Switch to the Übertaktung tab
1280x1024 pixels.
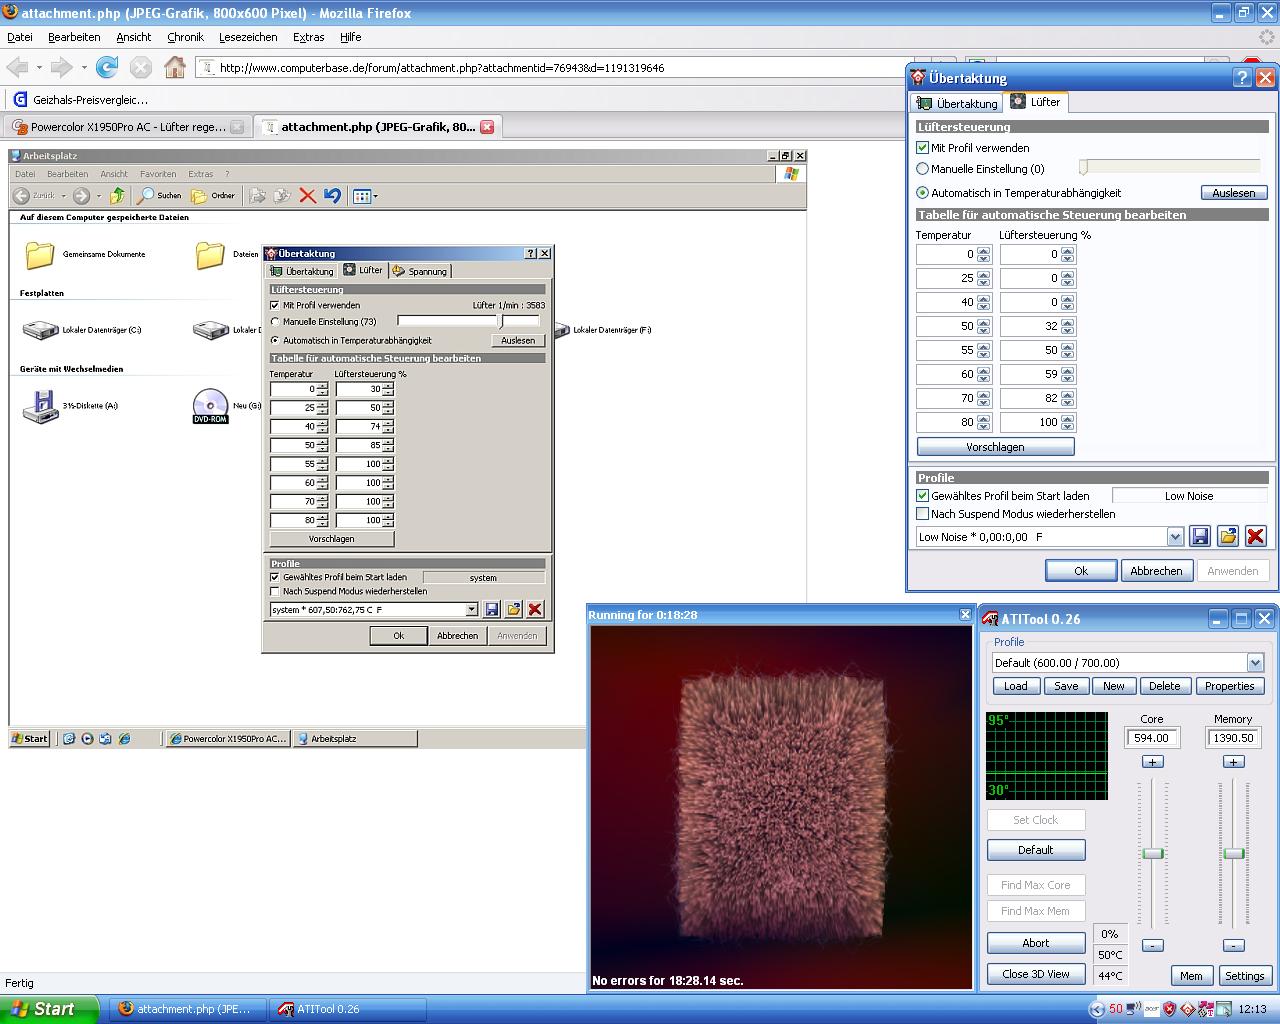[x=957, y=103]
